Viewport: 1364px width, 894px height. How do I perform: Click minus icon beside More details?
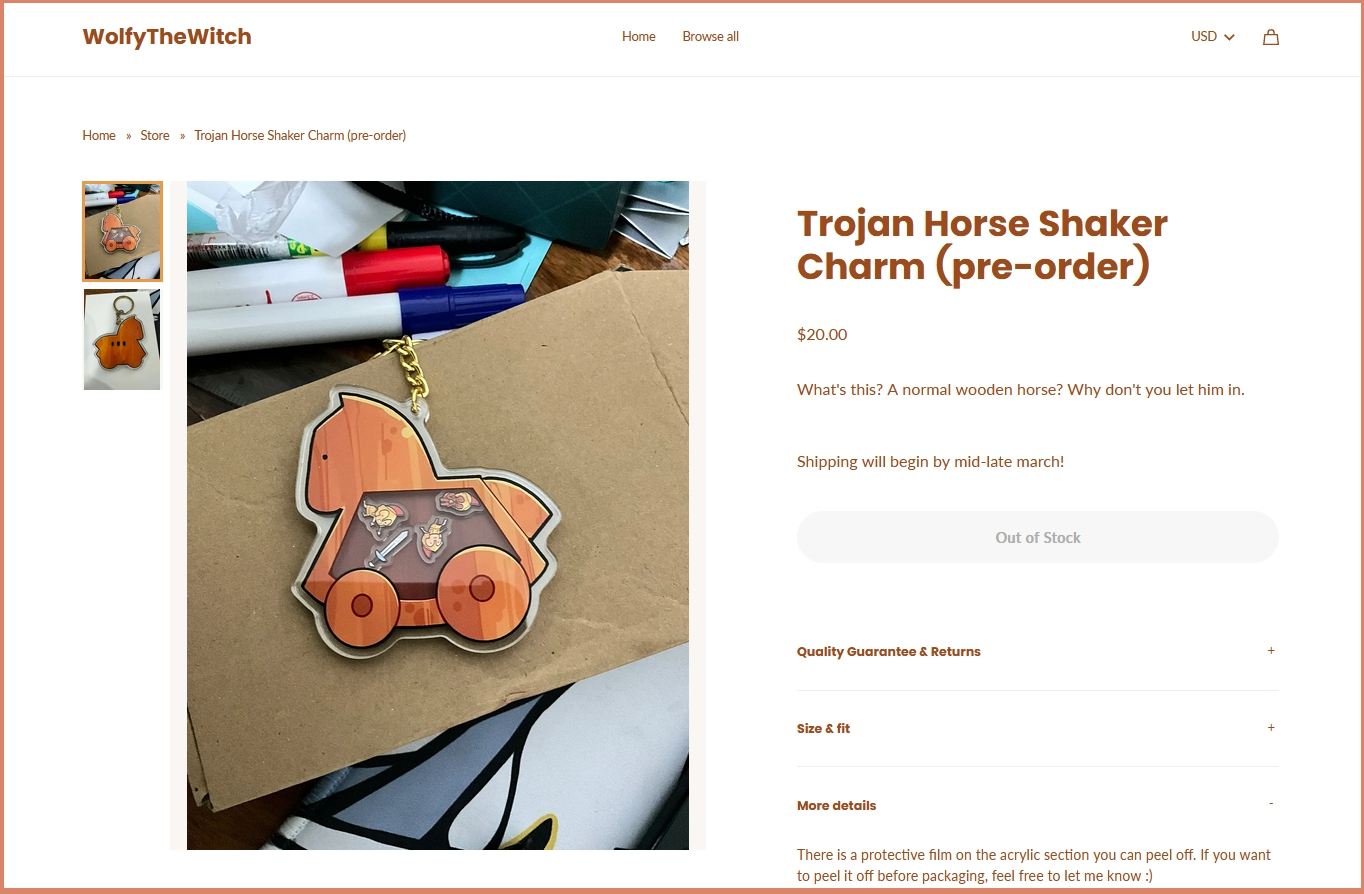click(1271, 804)
